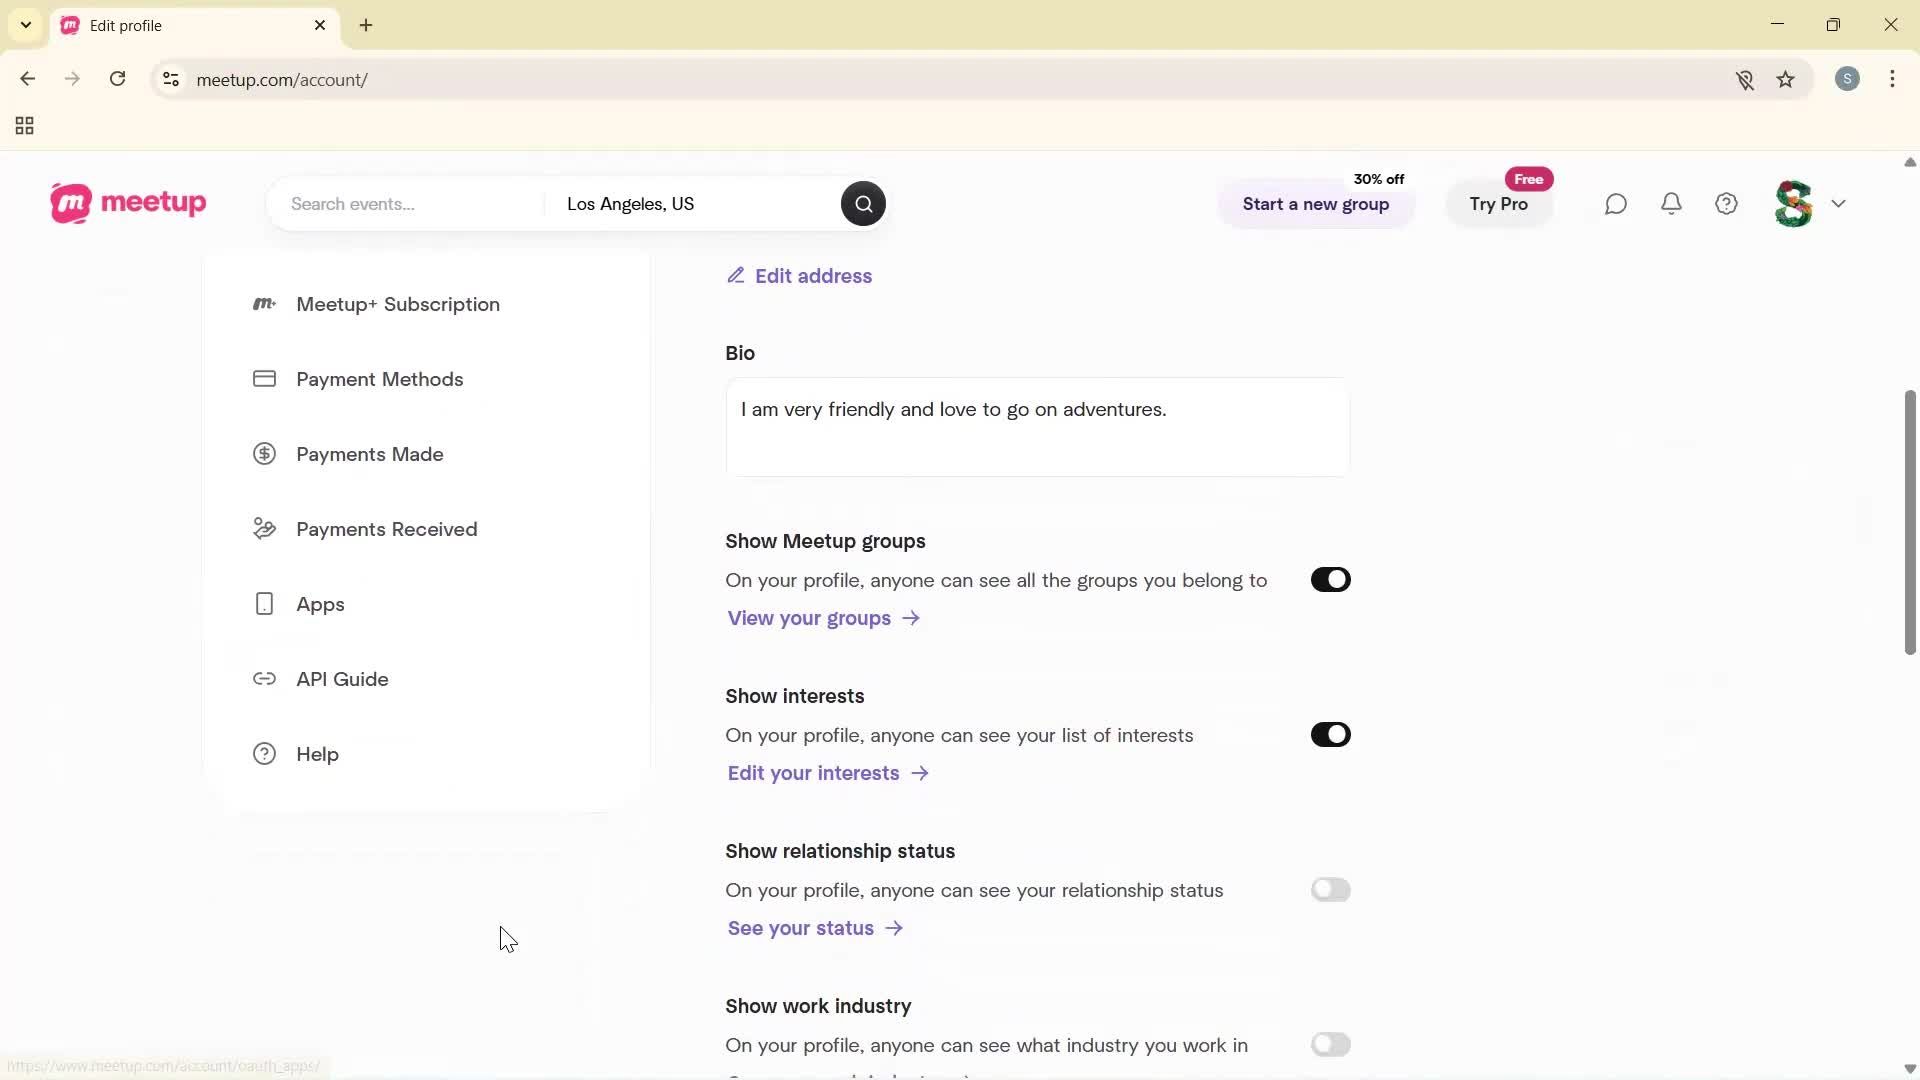The image size is (1920, 1080).
Task: Disable the Show interests toggle
Action: coord(1330,734)
